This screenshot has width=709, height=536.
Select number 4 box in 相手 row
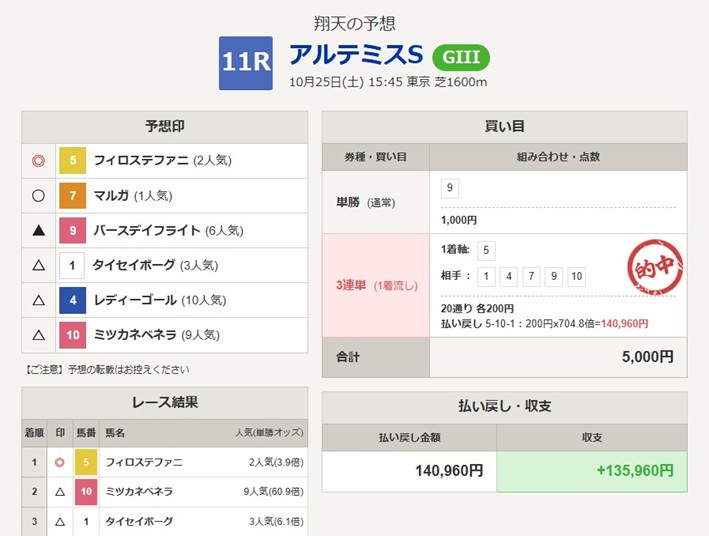pyautogui.click(x=509, y=277)
